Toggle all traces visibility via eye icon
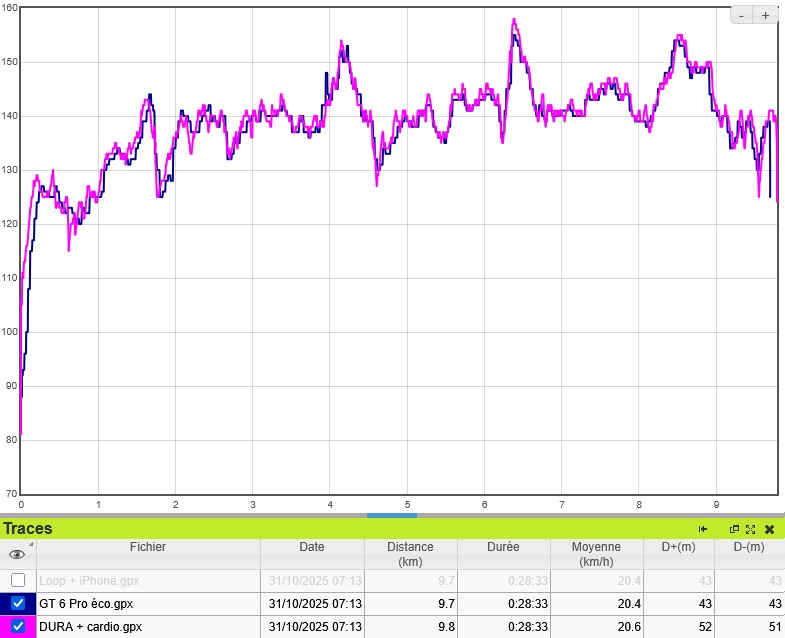The width and height of the screenshot is (785, 638). pyautogui.click(x=17, y=554)
